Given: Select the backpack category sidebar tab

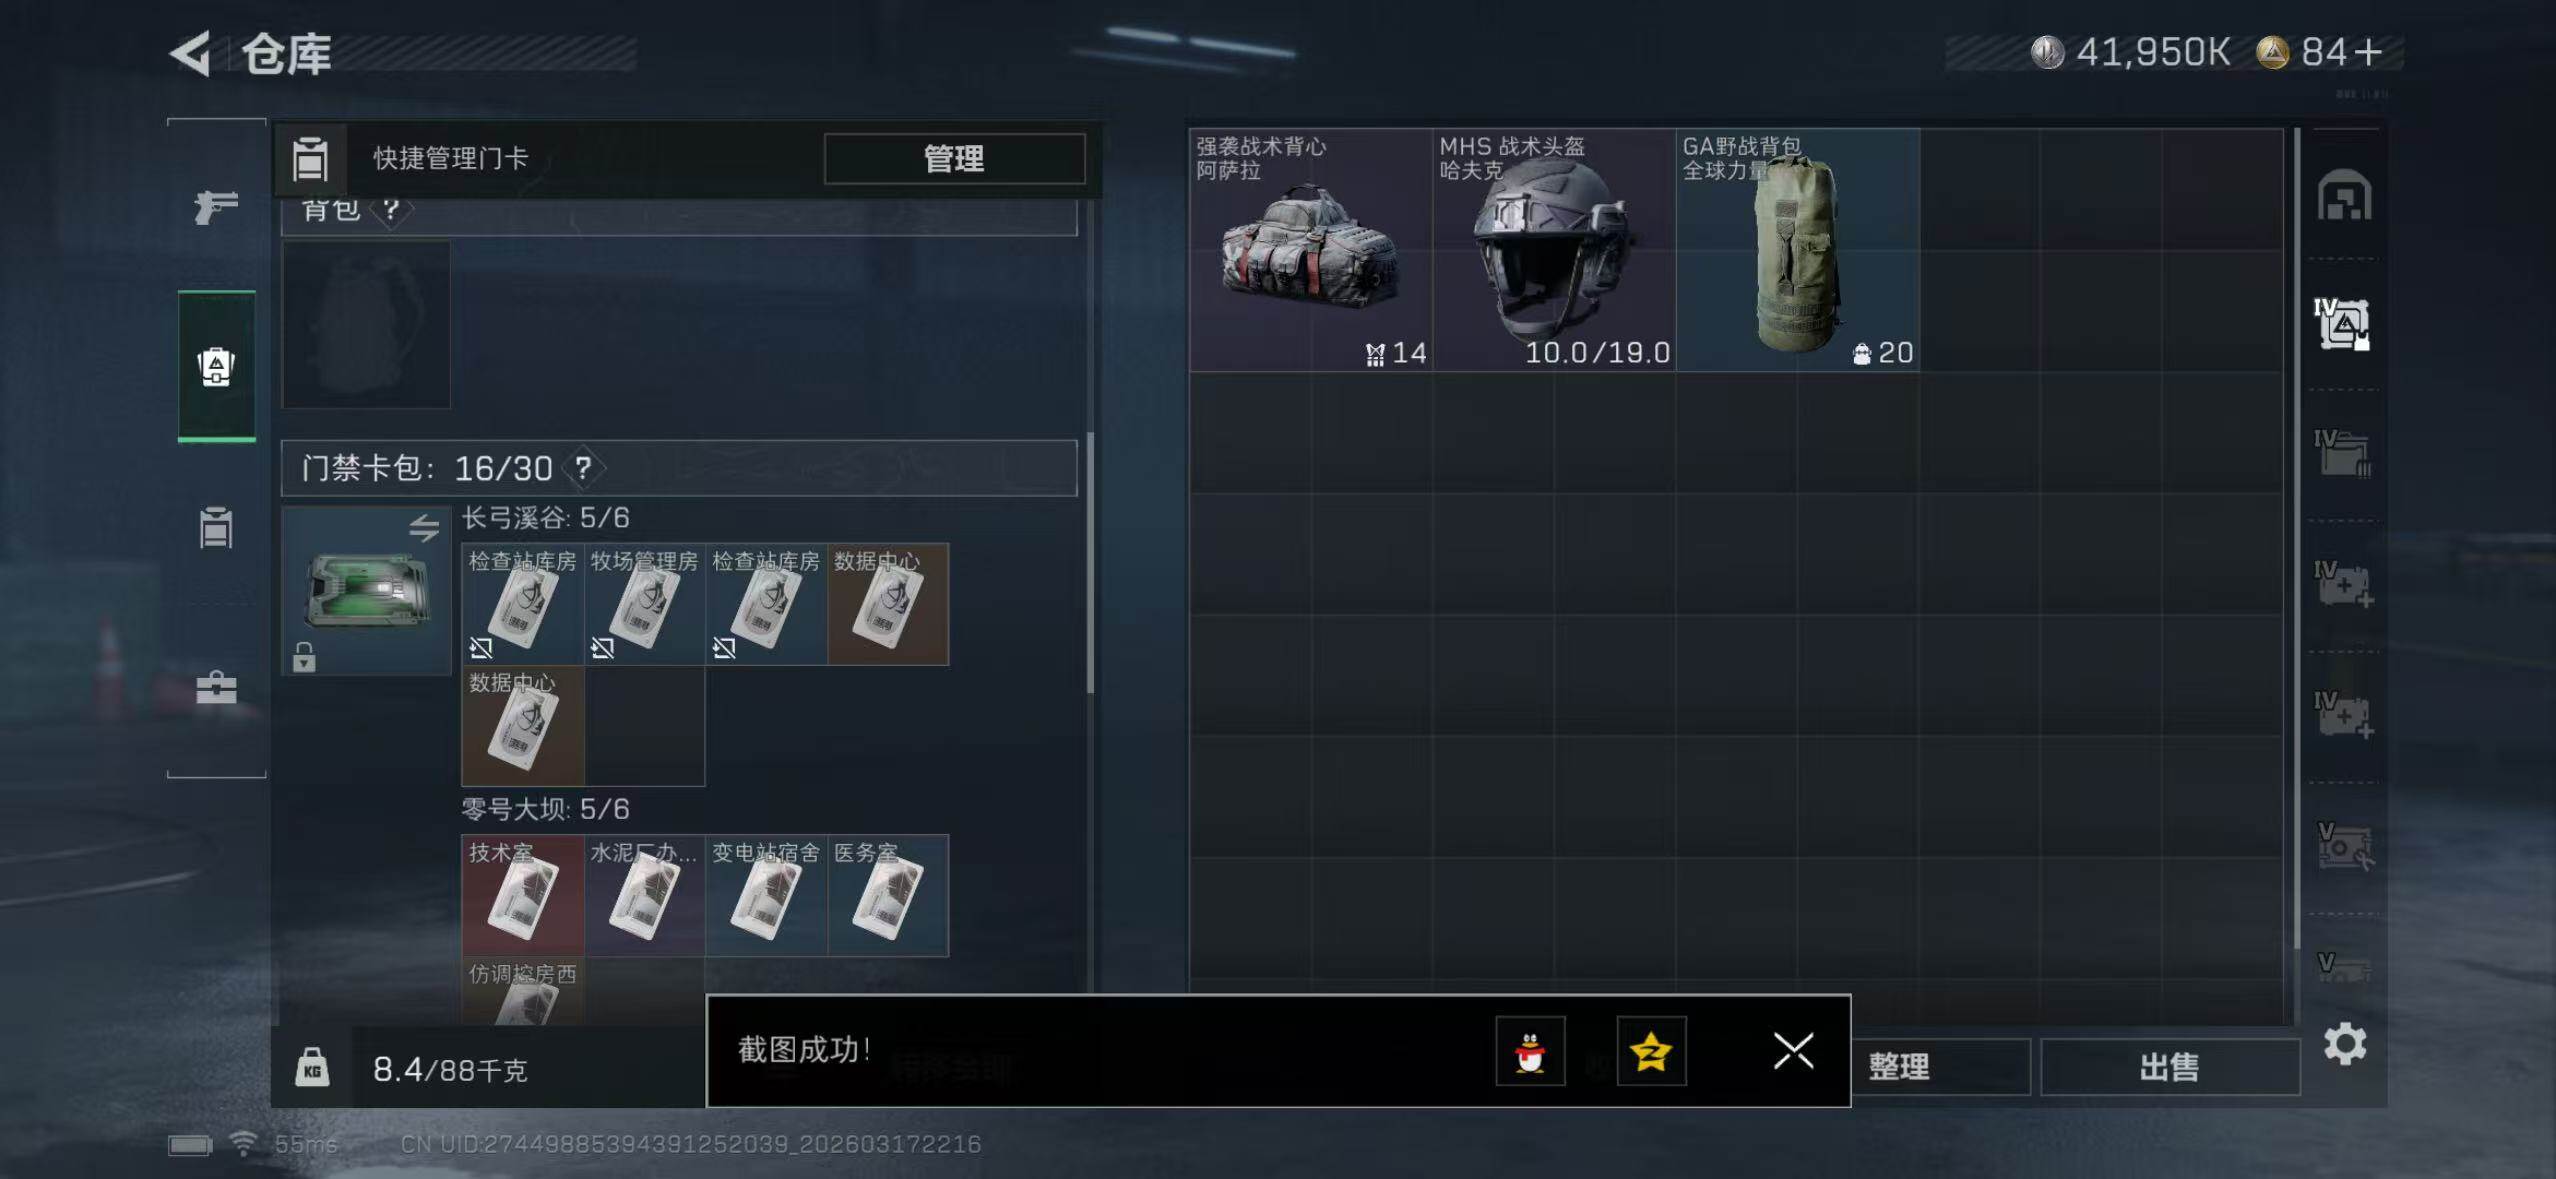Looking at the screenshot, I should tap(217, 366).
